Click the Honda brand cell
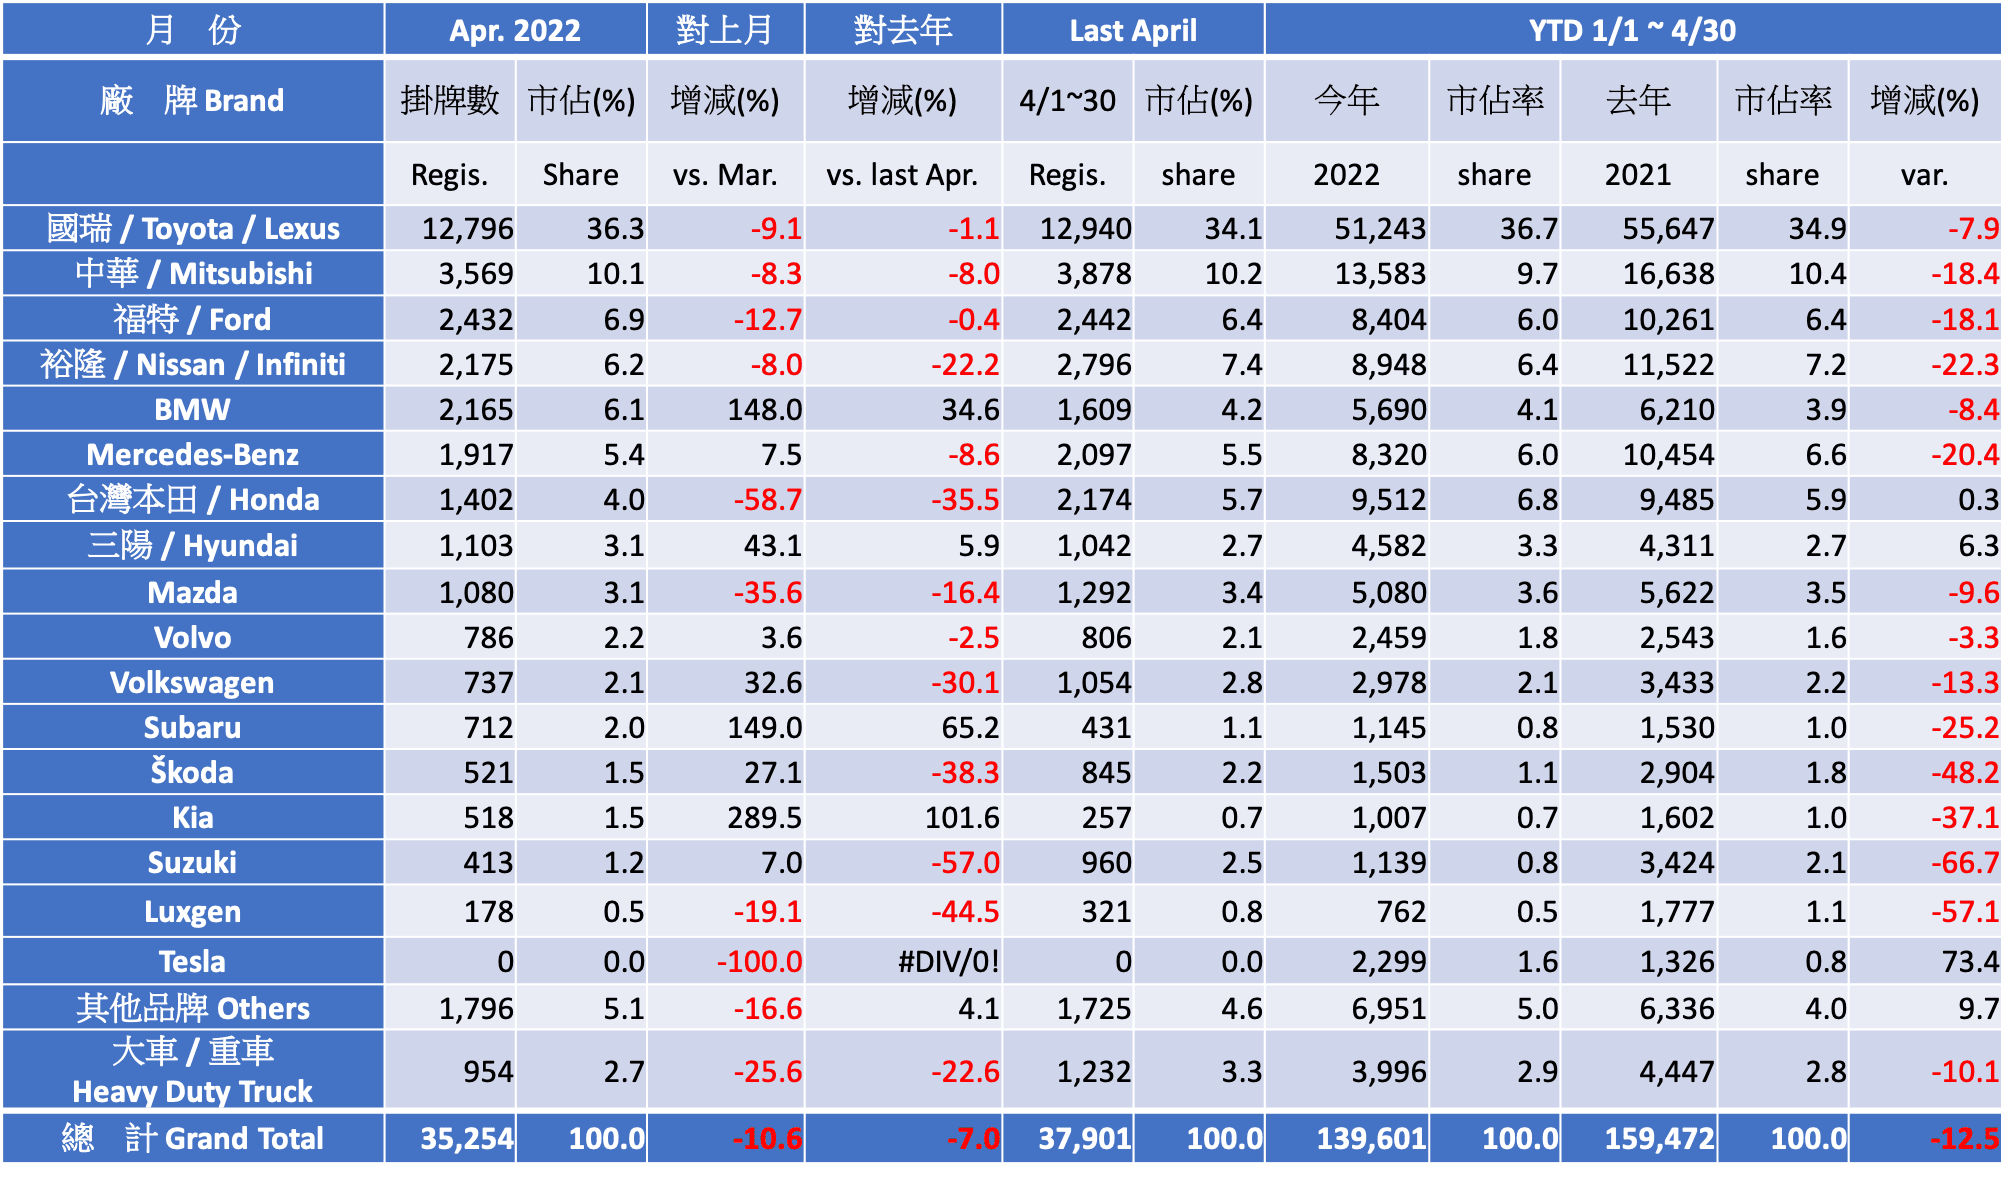The width and height of the screenshot is (2008, 1179). (x=193, y=499)
